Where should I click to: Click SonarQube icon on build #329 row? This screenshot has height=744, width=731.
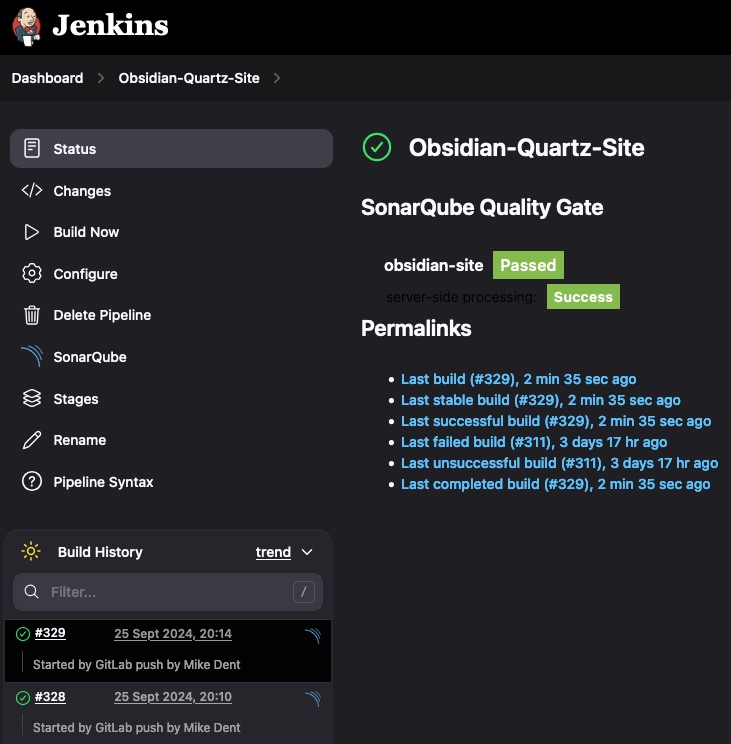tap(313, 635)
